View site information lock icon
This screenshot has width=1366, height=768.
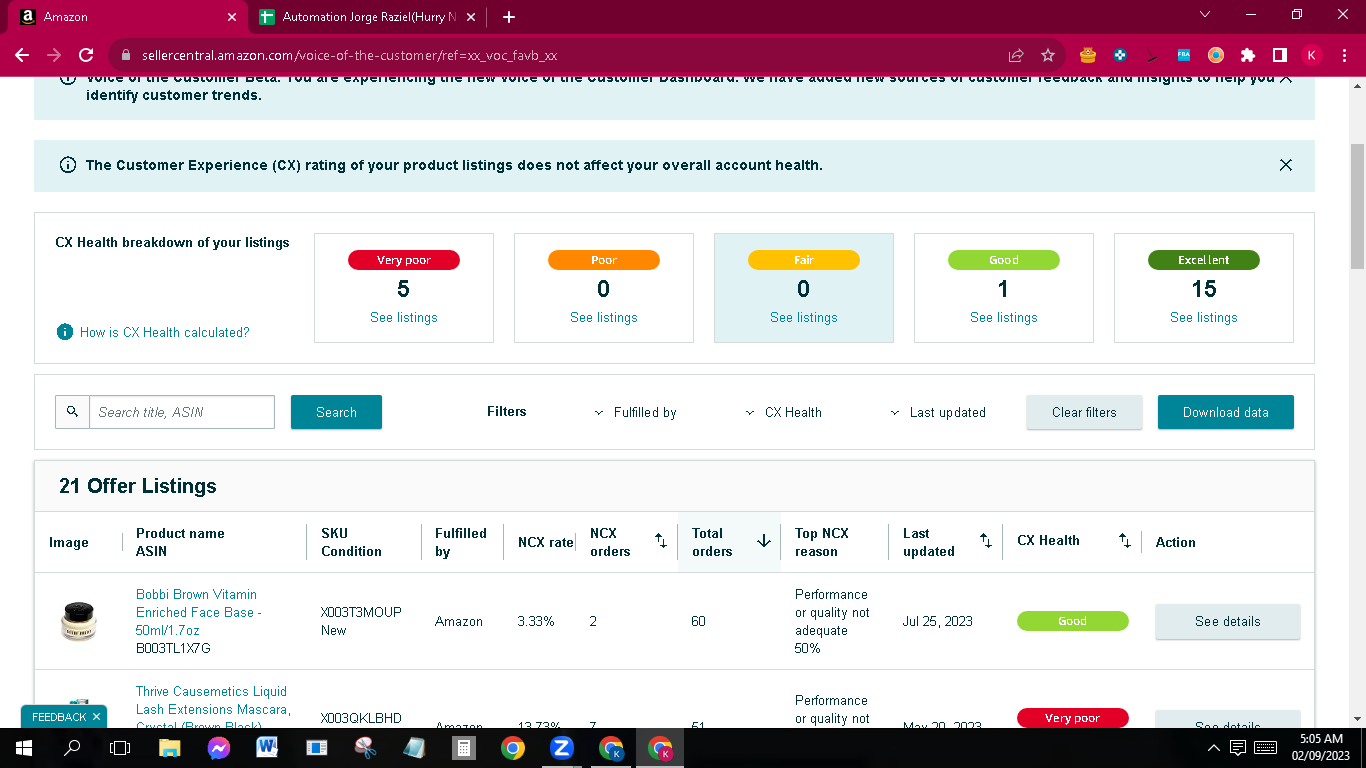126,55
